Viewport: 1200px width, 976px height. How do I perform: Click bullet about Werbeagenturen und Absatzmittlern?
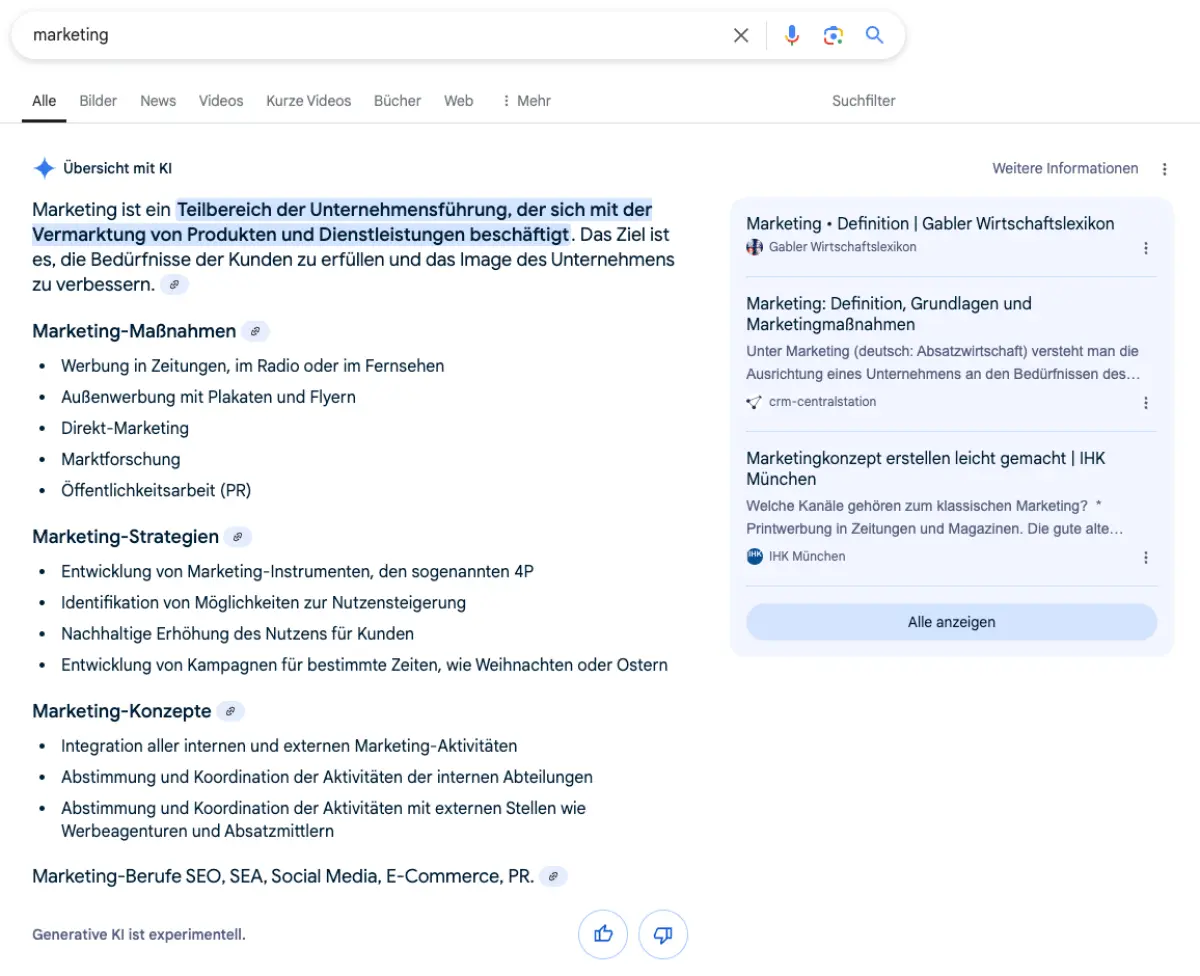pyautogui.click(x=323, y=819)
